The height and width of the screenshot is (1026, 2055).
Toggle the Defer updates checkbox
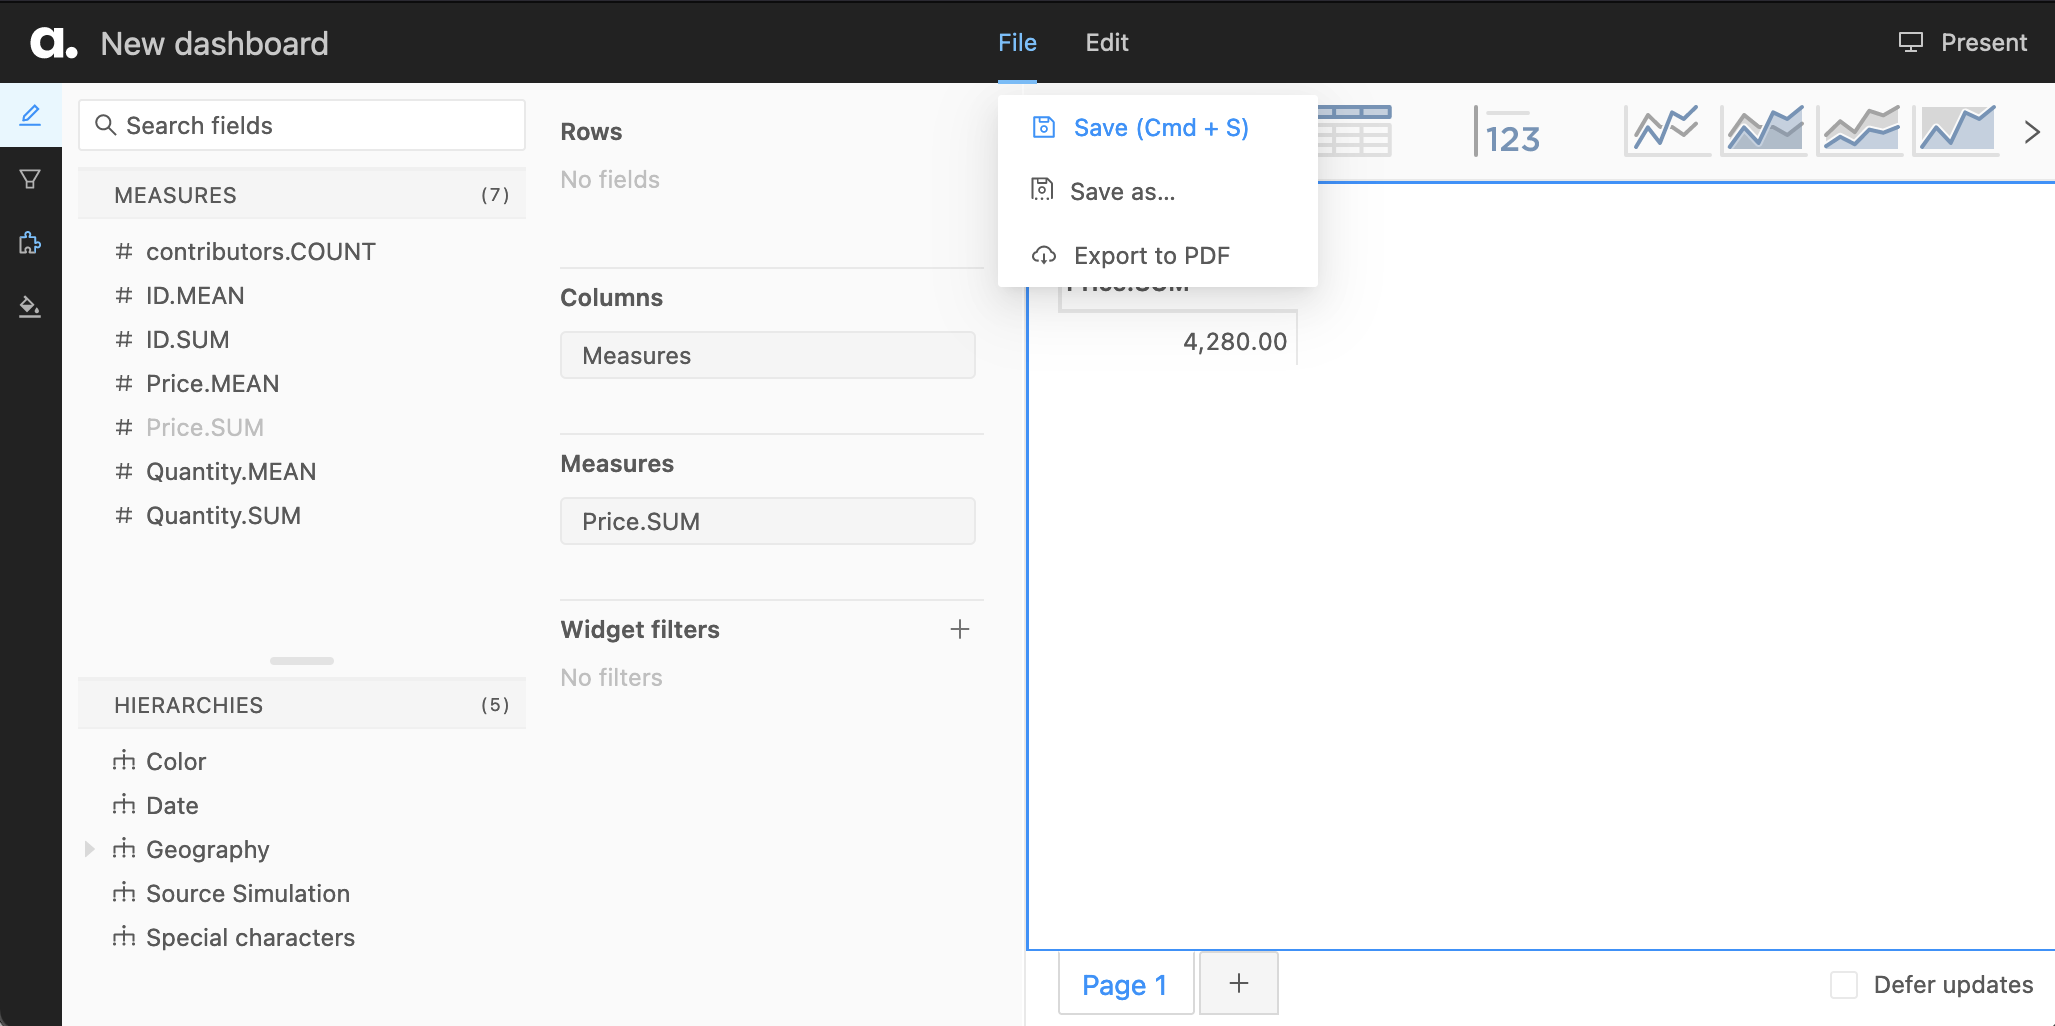(1843, 984)
